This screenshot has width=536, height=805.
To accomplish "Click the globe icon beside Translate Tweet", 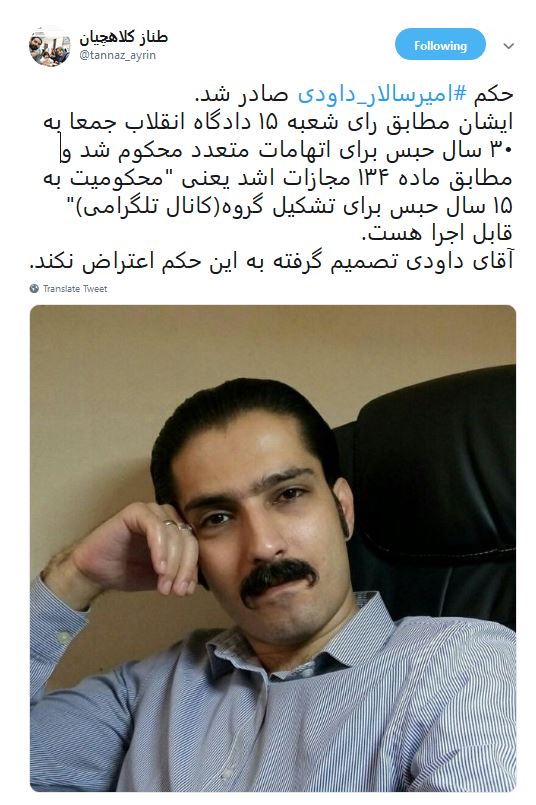I will [34, 289].
